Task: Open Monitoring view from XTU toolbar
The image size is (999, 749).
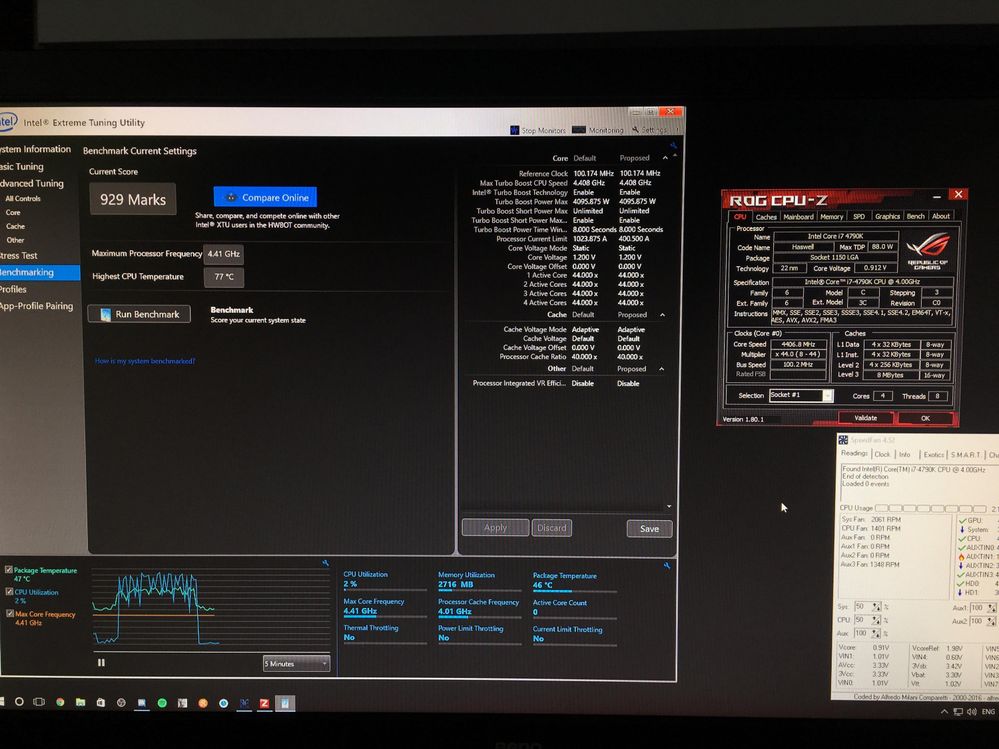Action: pyautogui.click(x=598, y=130)
